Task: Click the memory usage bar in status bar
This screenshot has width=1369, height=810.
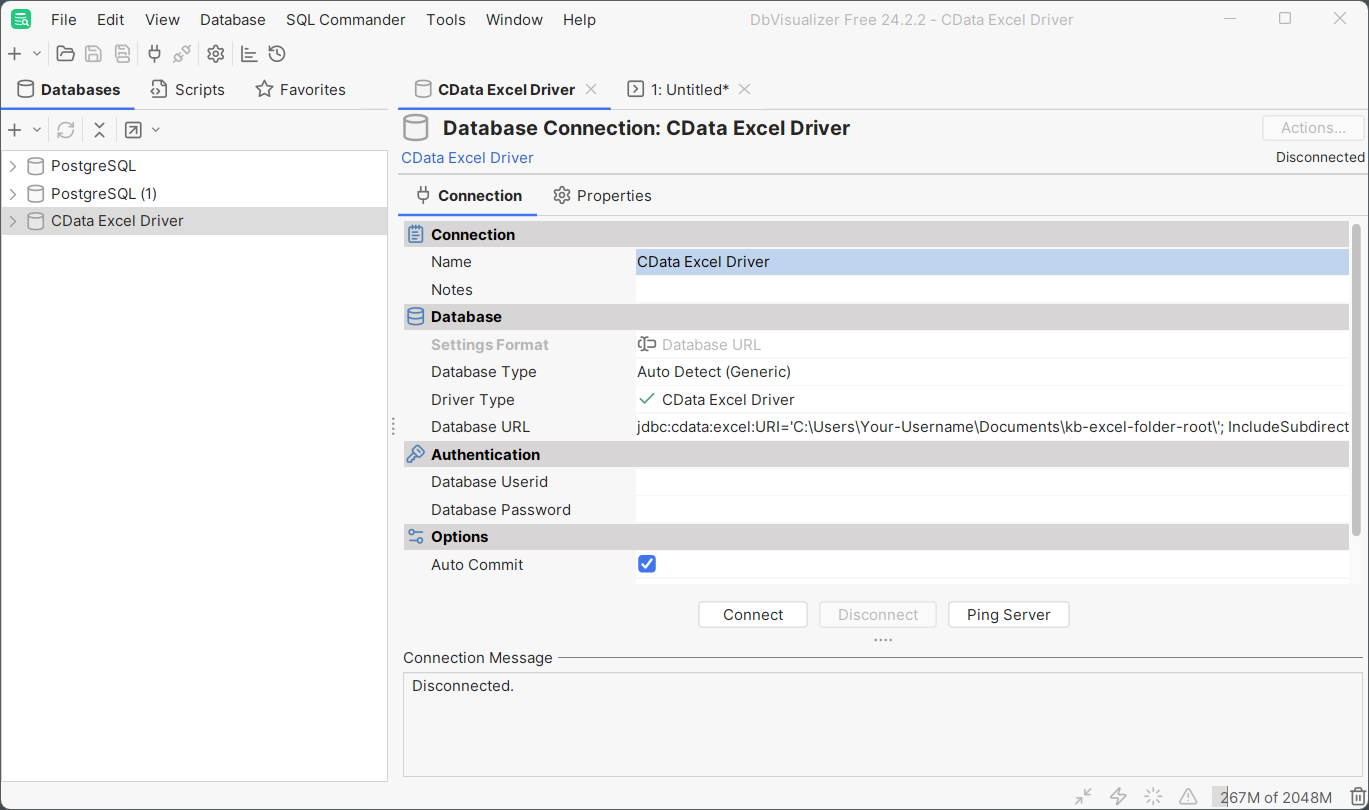Action: point(1274,797)
